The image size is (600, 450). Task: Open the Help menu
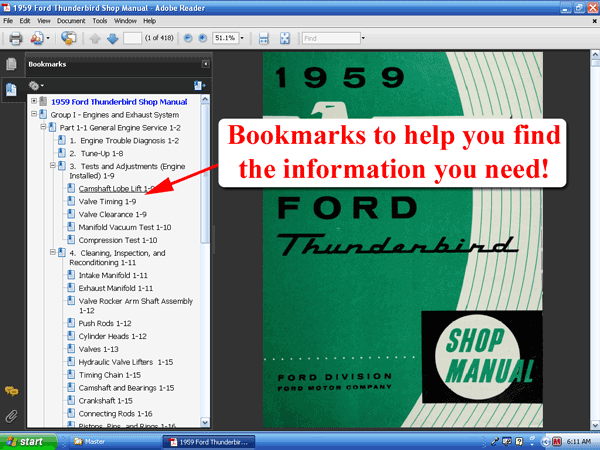[x=150, y=21]
